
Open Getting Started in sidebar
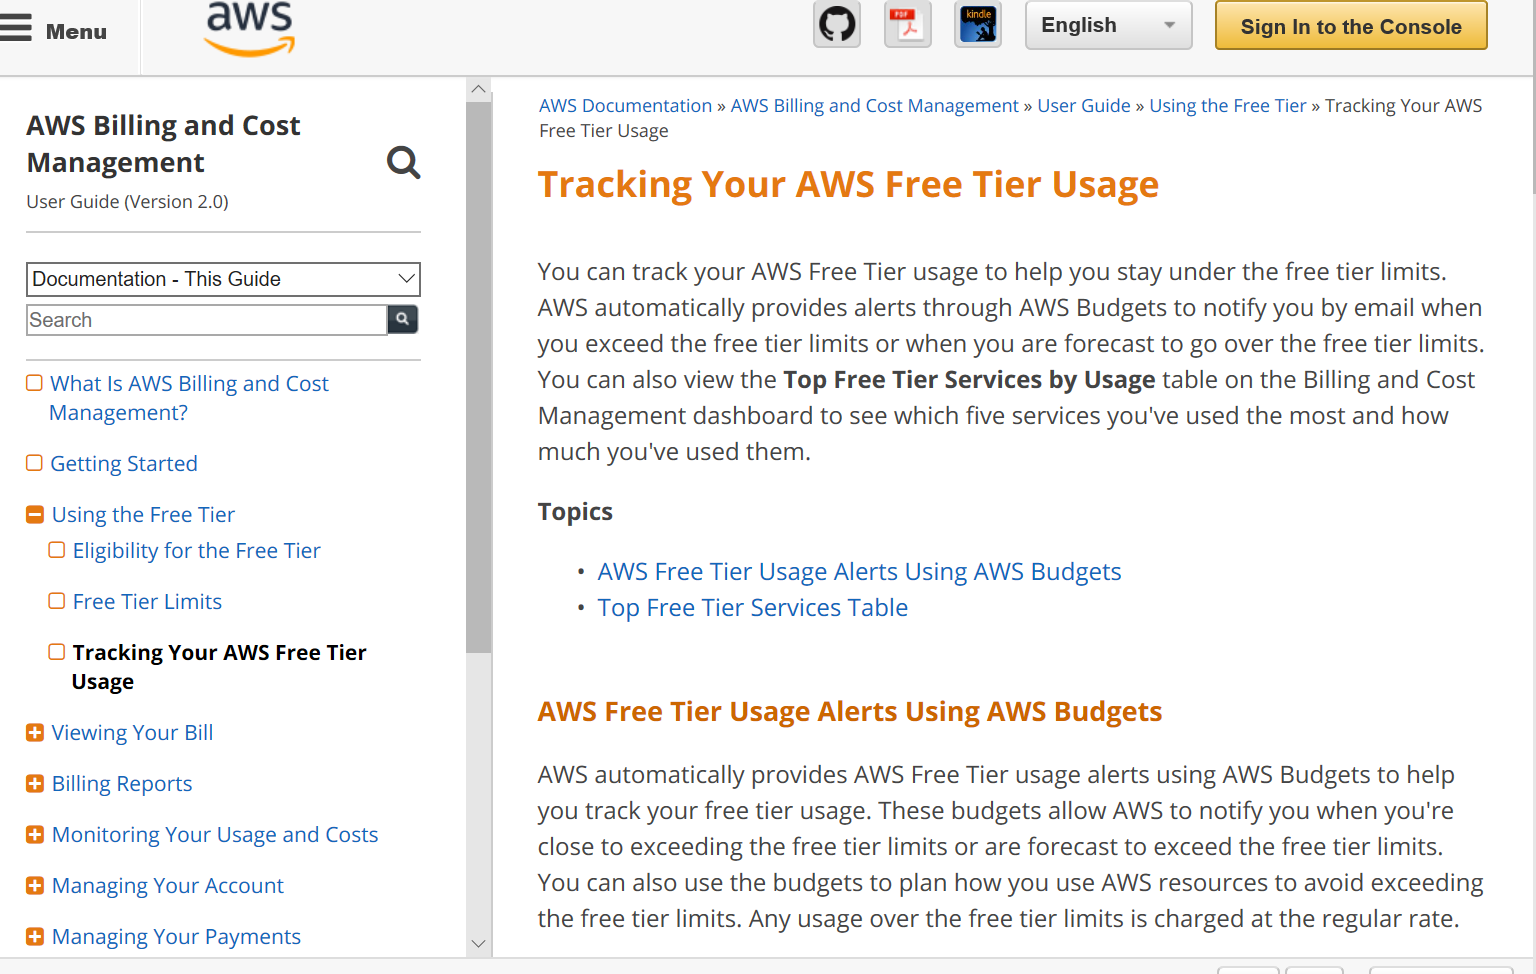pyautogui.click(x=124, y=464)
